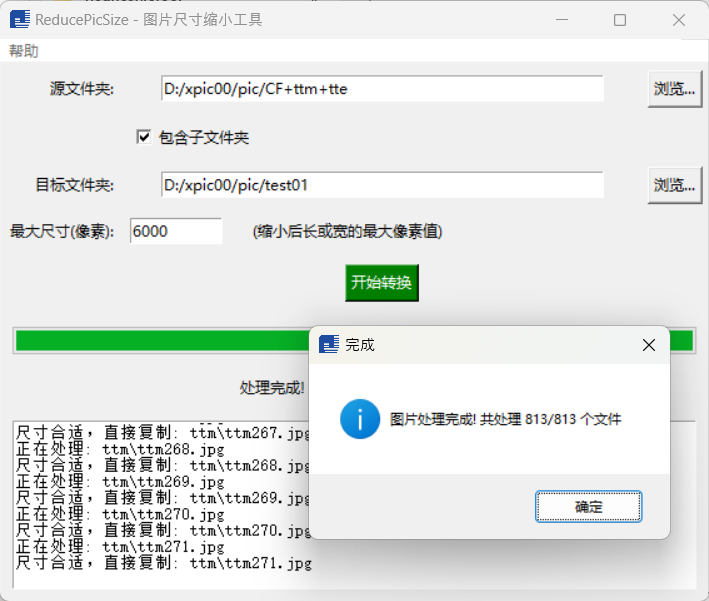
Task: Open the 帮助 menu
Action: tap(24, 51)
